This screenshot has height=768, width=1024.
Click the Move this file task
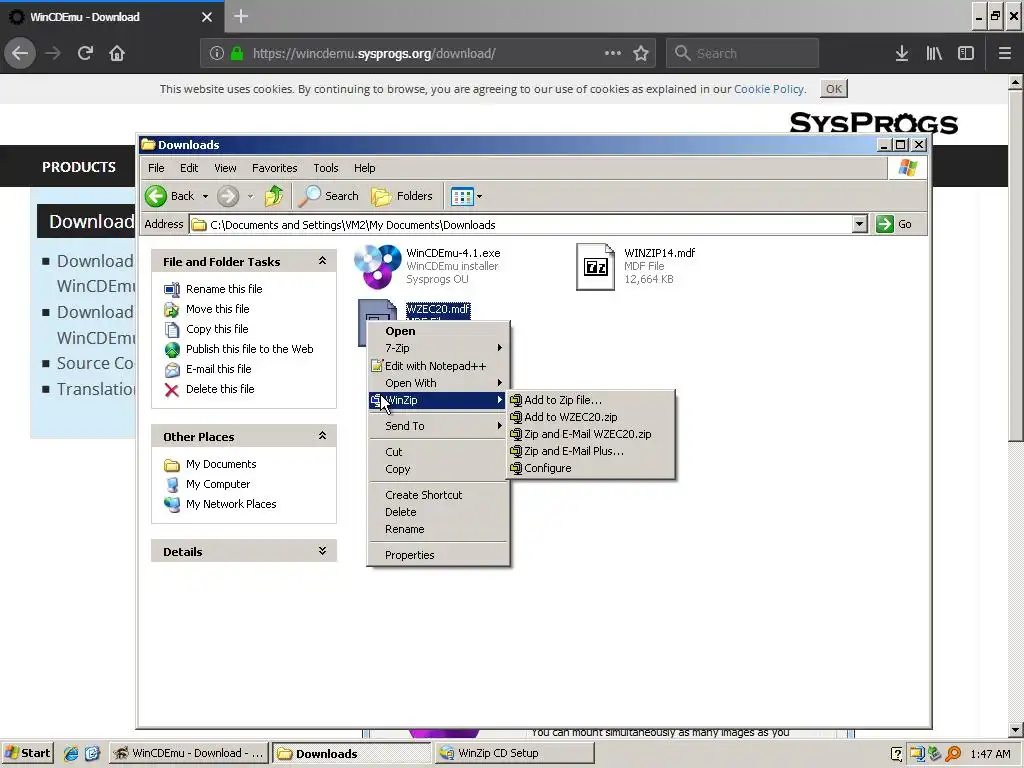217,309
